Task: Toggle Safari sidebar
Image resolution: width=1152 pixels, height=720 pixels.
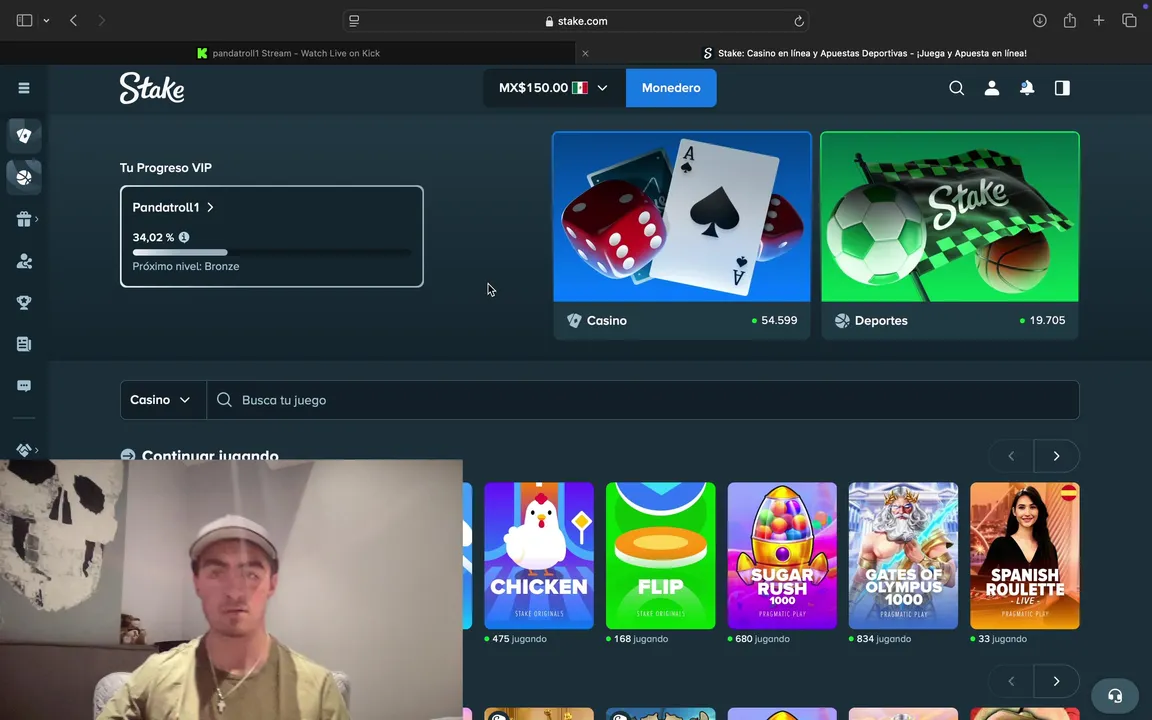Action: tap(24, 21)
